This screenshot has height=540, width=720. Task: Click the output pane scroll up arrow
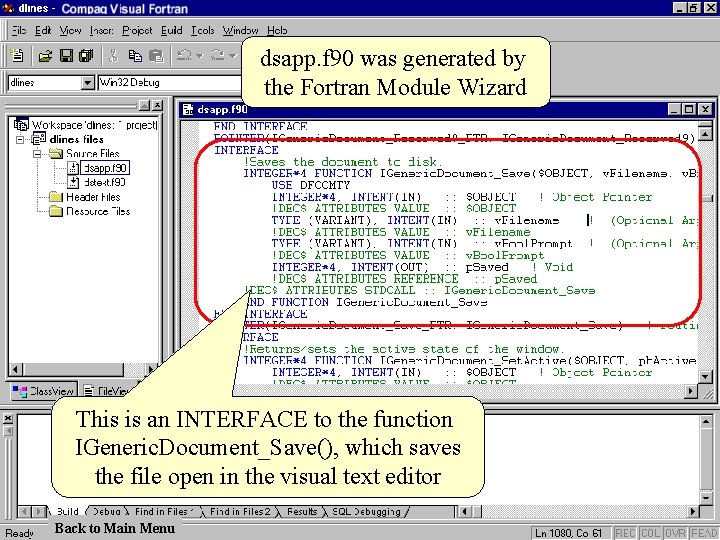(706, 421)
